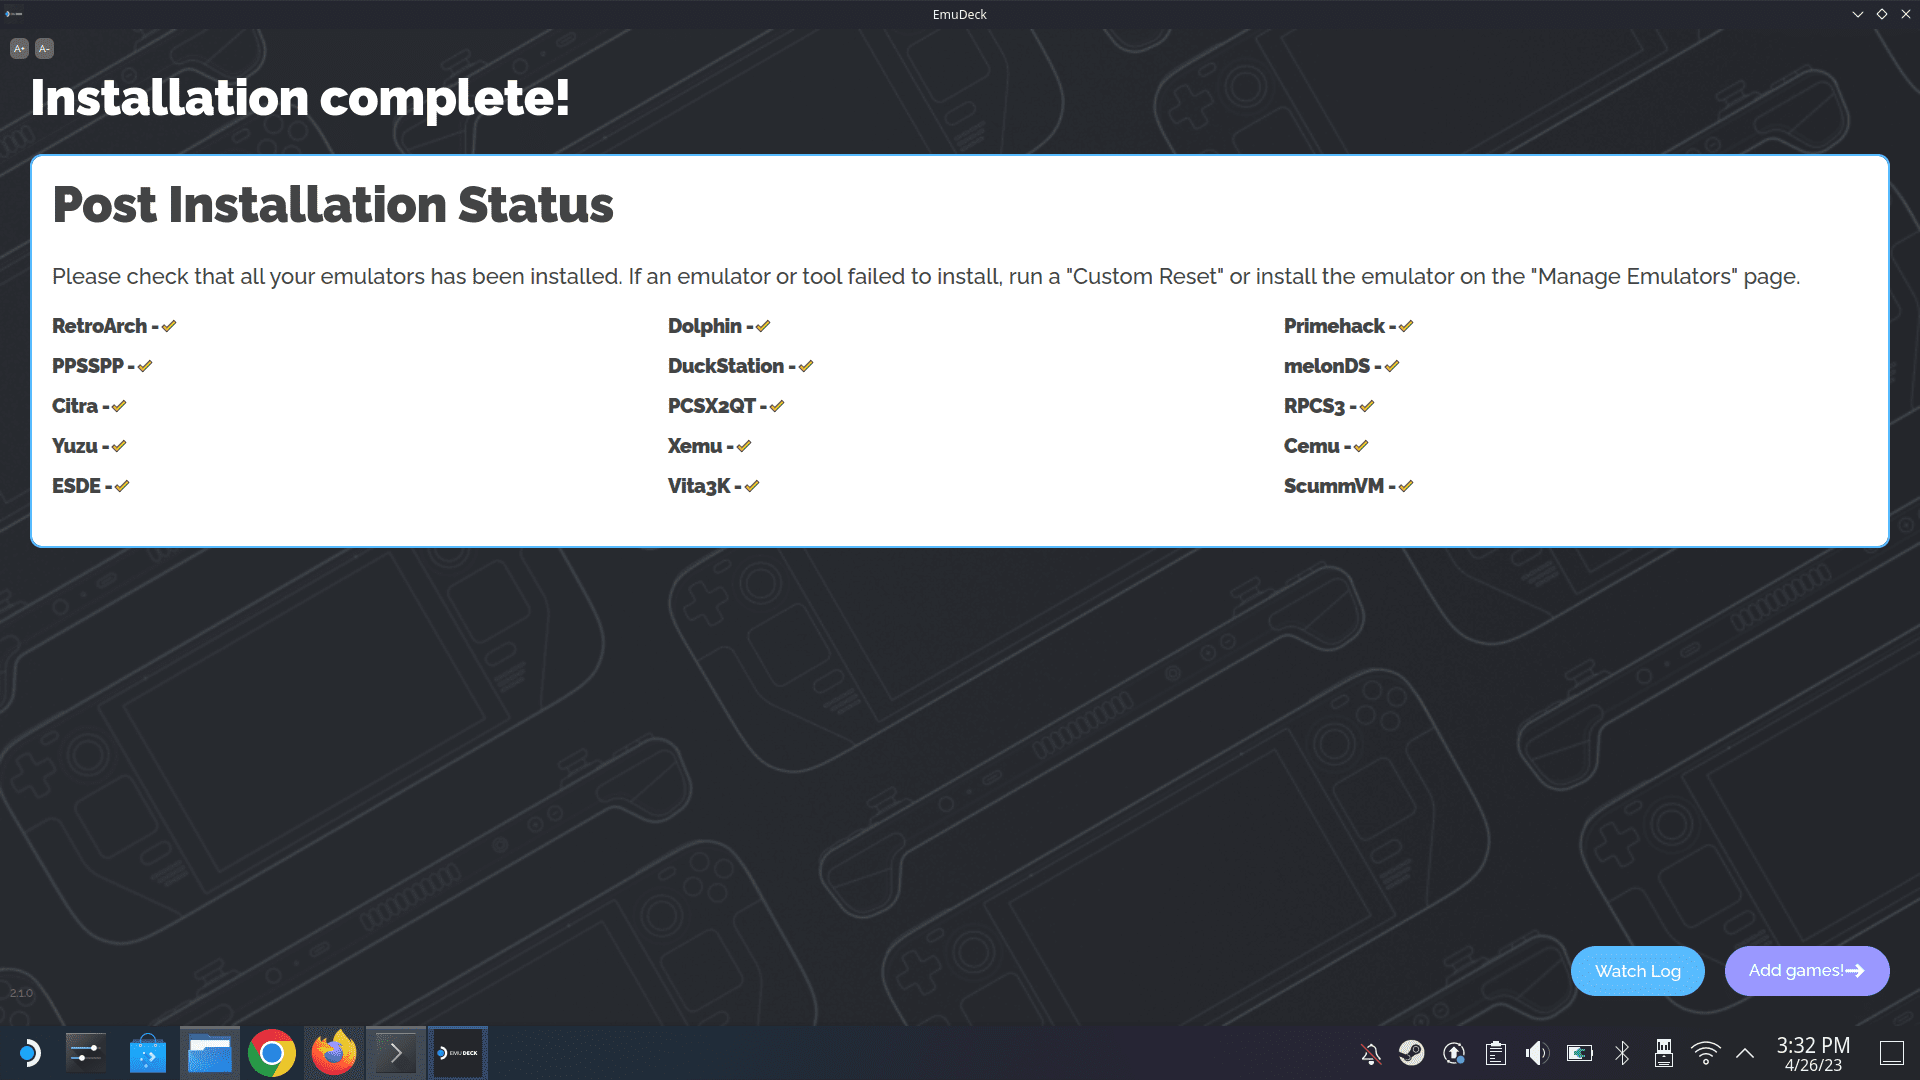Open the clock showing 3:32 PM
This screenshot has height=1080, width=1920.
tap(1813, 1053)
